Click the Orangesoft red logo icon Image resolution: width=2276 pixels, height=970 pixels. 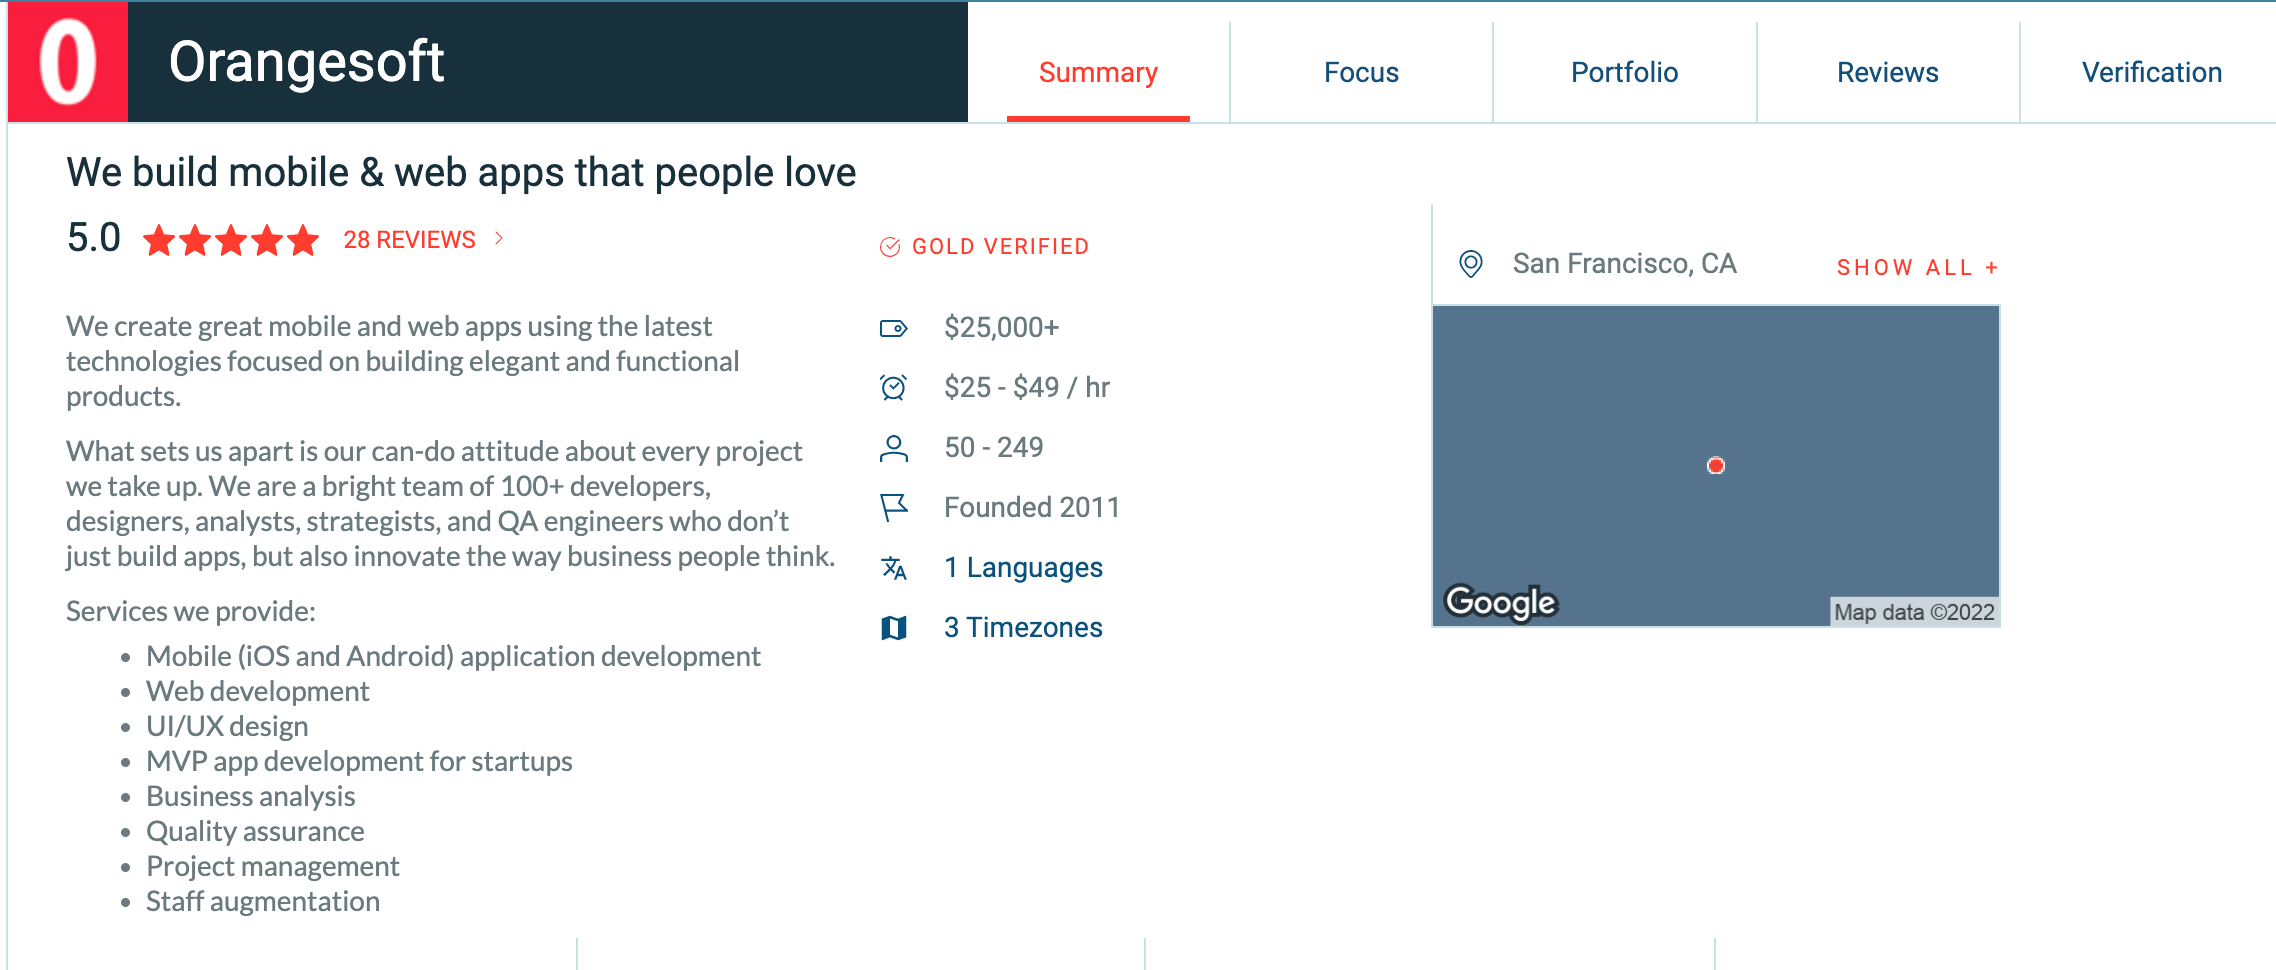click(68, 62)
